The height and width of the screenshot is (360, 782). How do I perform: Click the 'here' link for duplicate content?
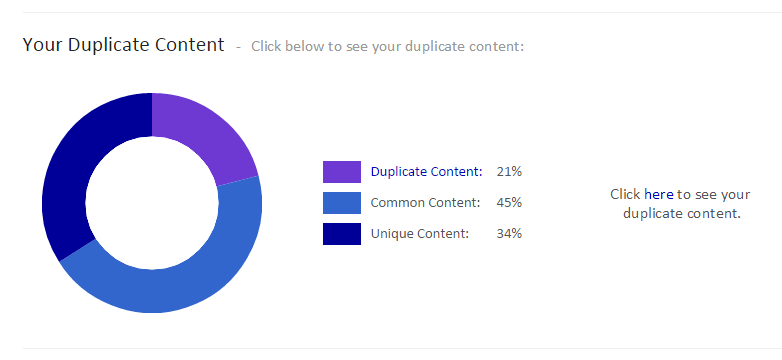(658, 194)
